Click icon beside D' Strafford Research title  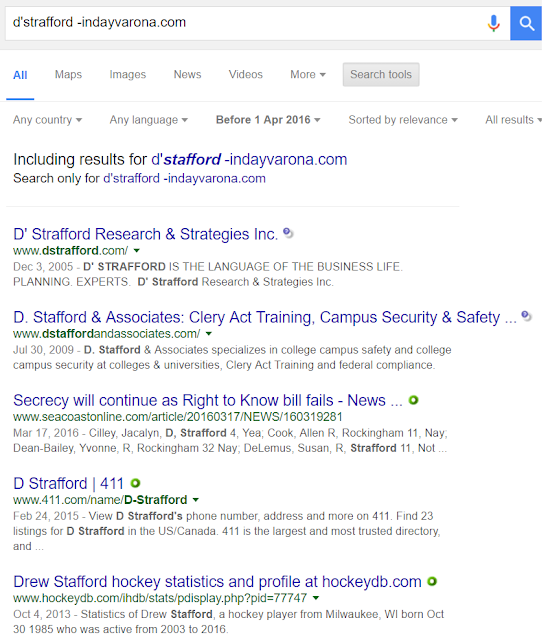[x=288, y=233]
